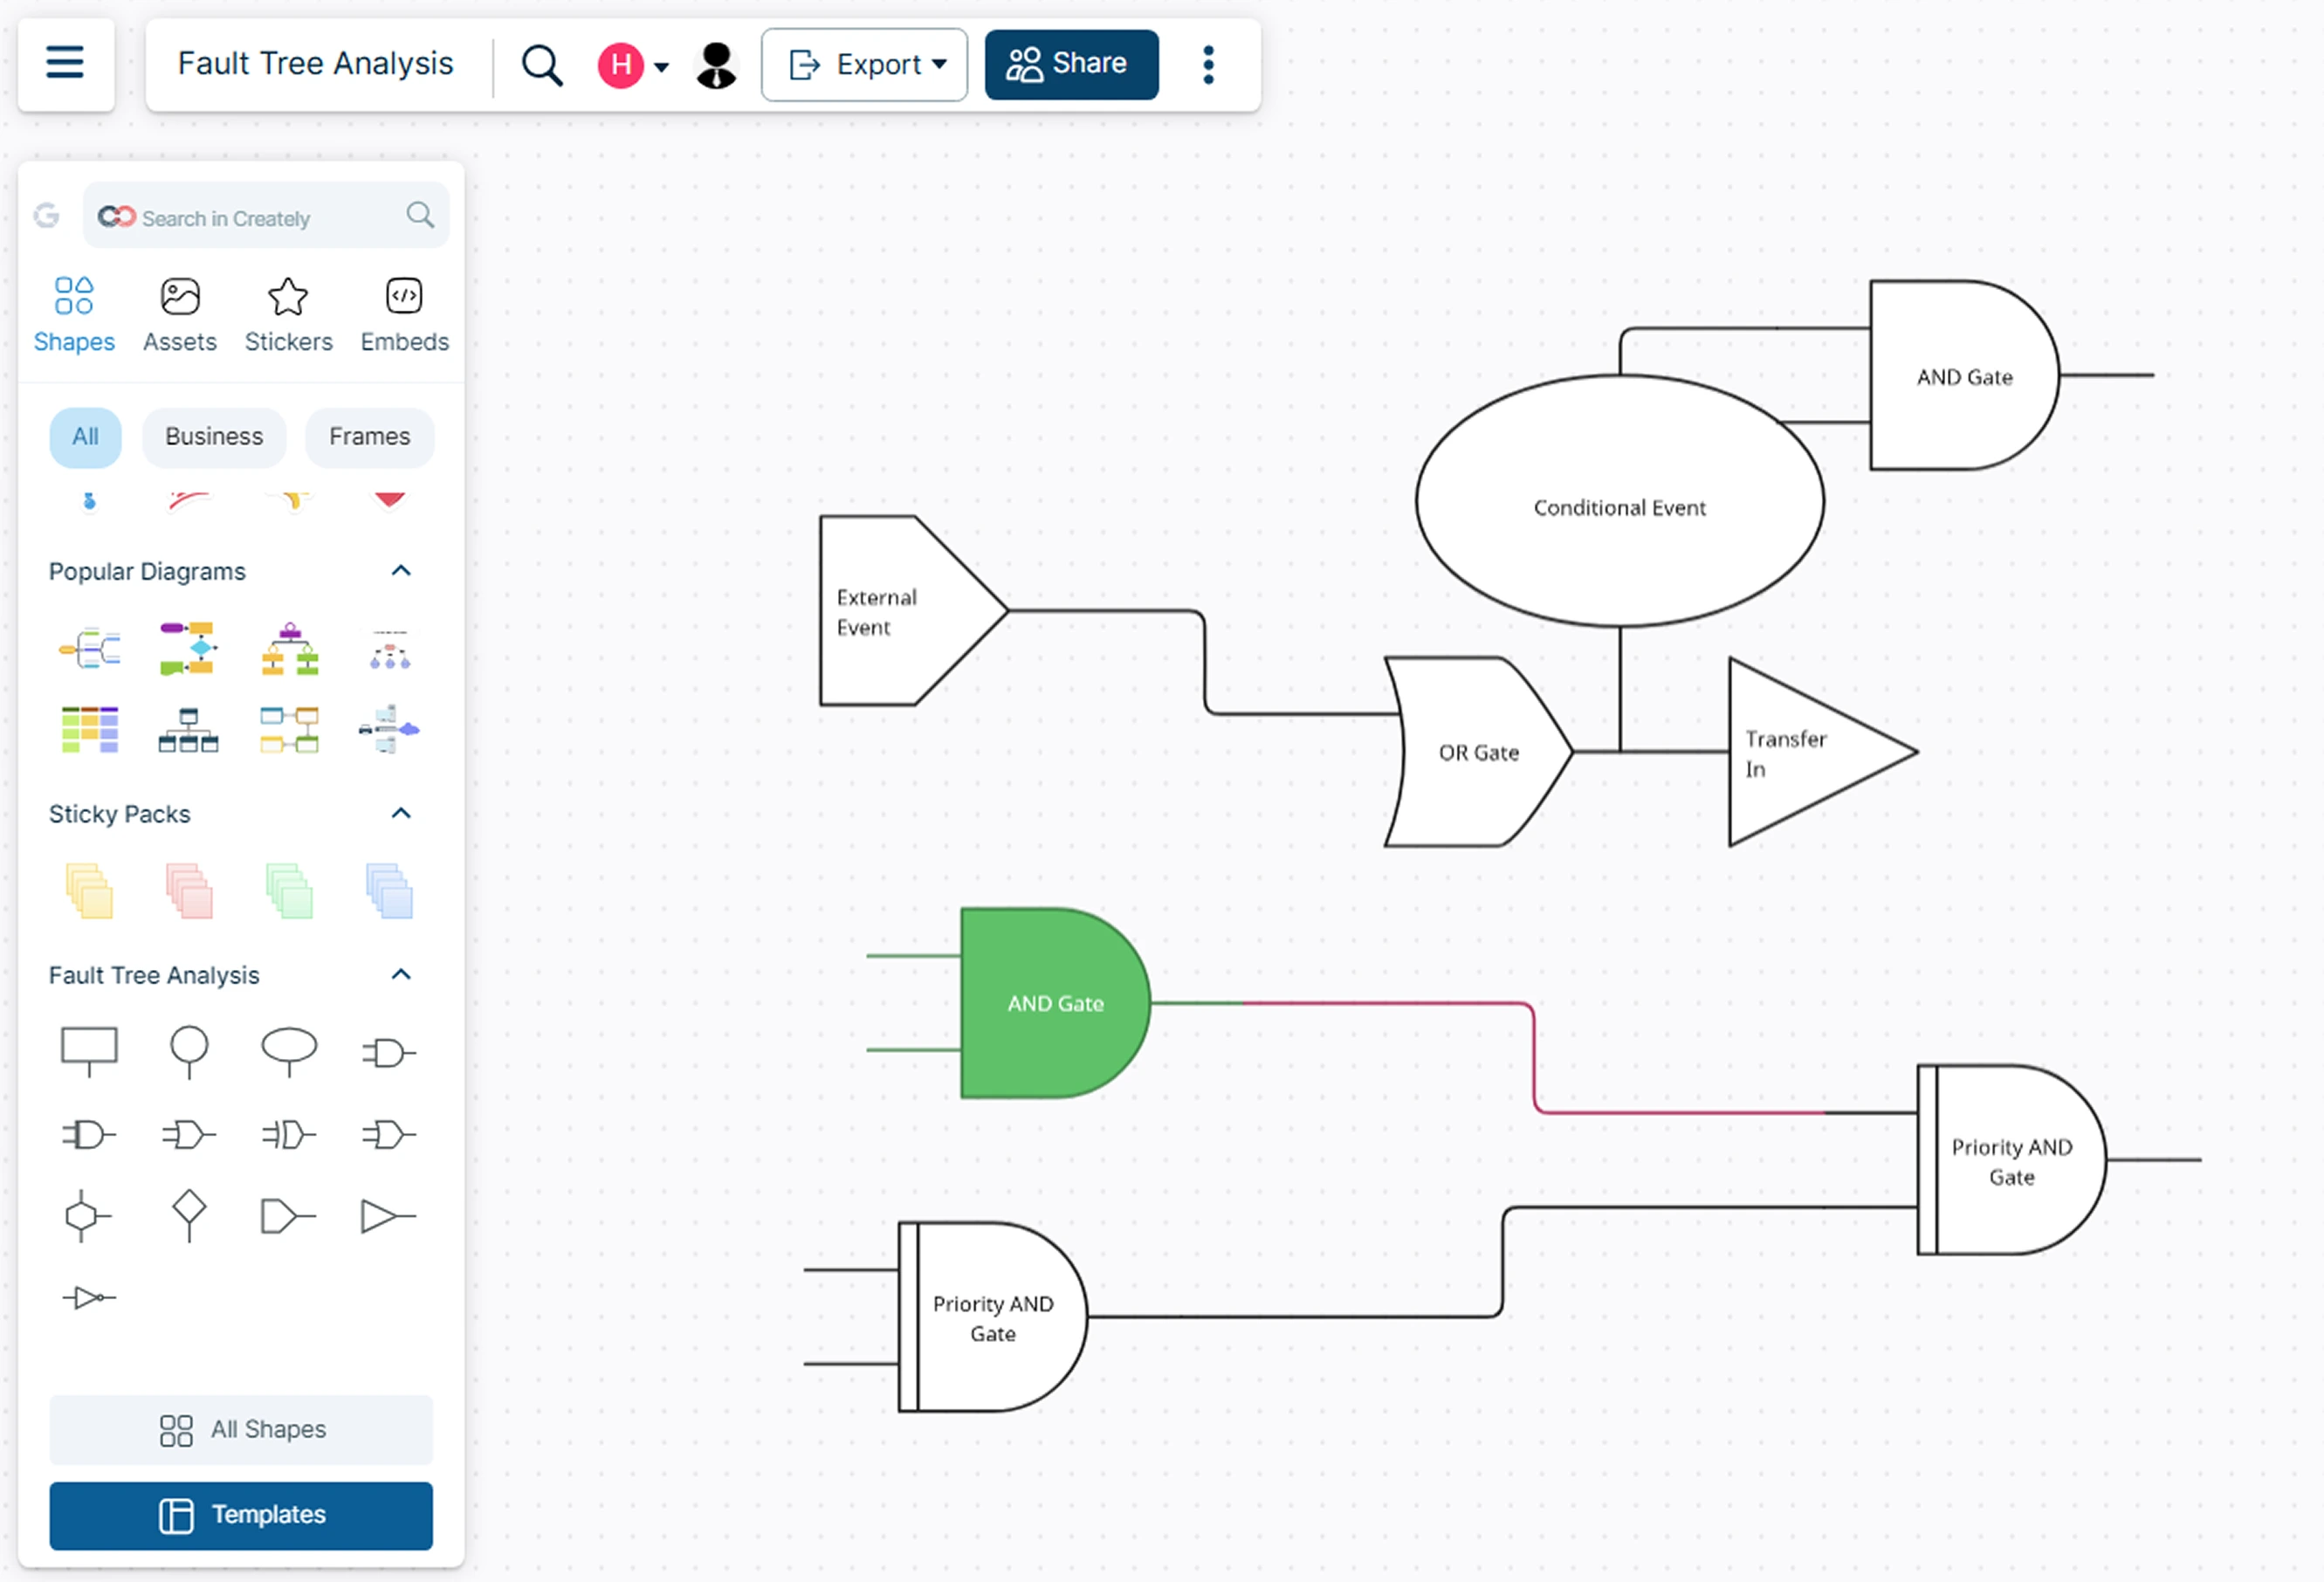
Task: Select the white AND Gate at top right
Action: (x=1964, y=375)
